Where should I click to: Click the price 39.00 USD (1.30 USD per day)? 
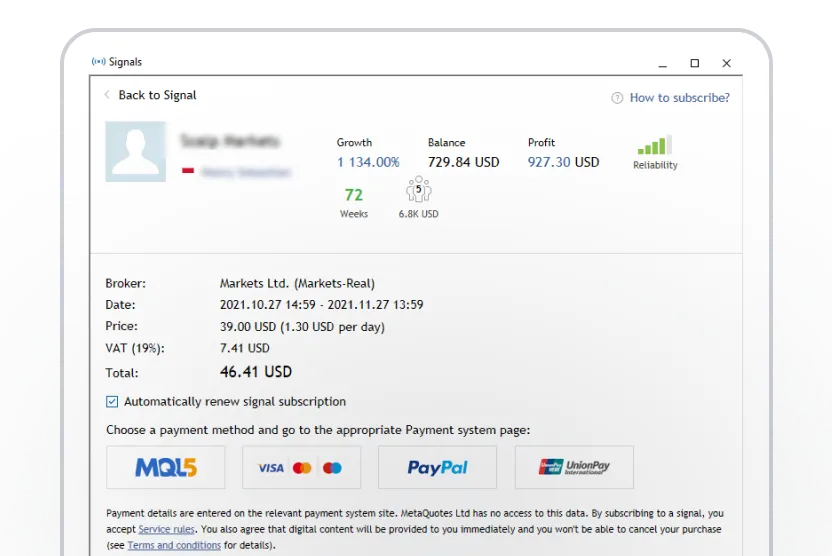pos(302,327)
